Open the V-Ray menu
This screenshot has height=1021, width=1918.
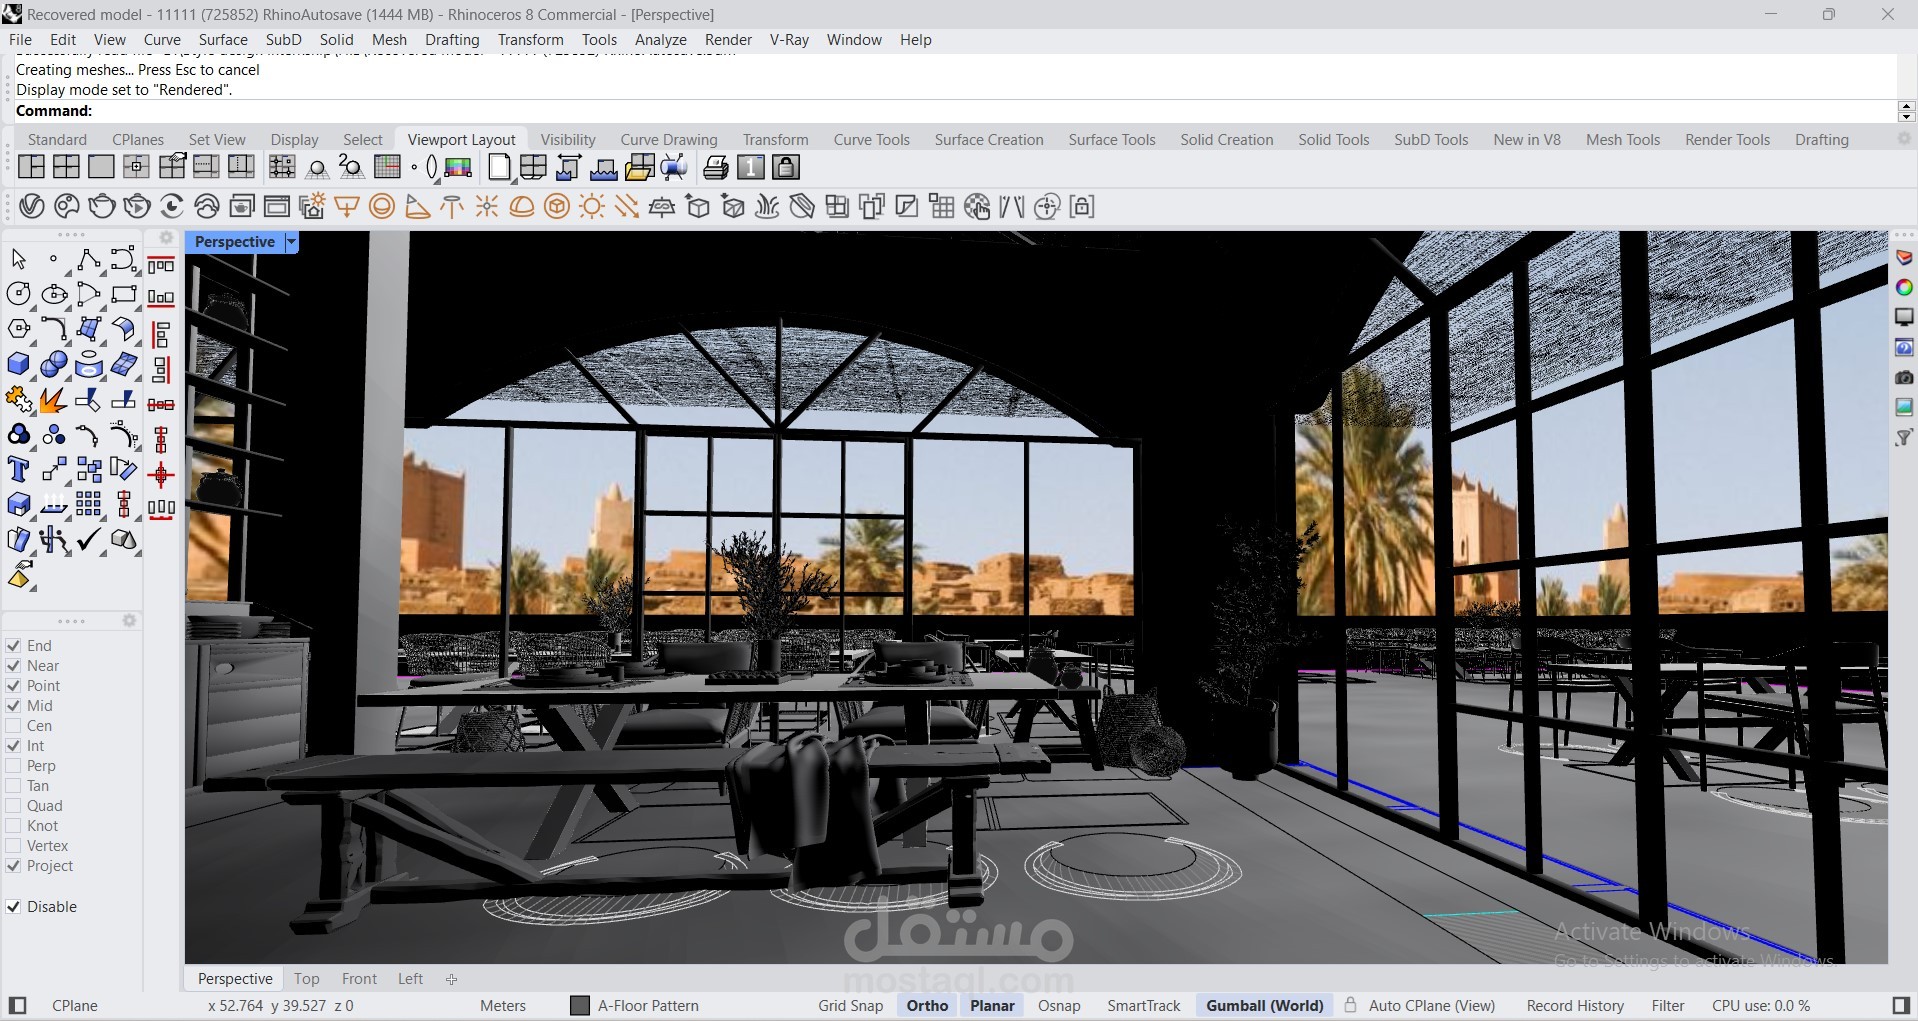(789, 40)
